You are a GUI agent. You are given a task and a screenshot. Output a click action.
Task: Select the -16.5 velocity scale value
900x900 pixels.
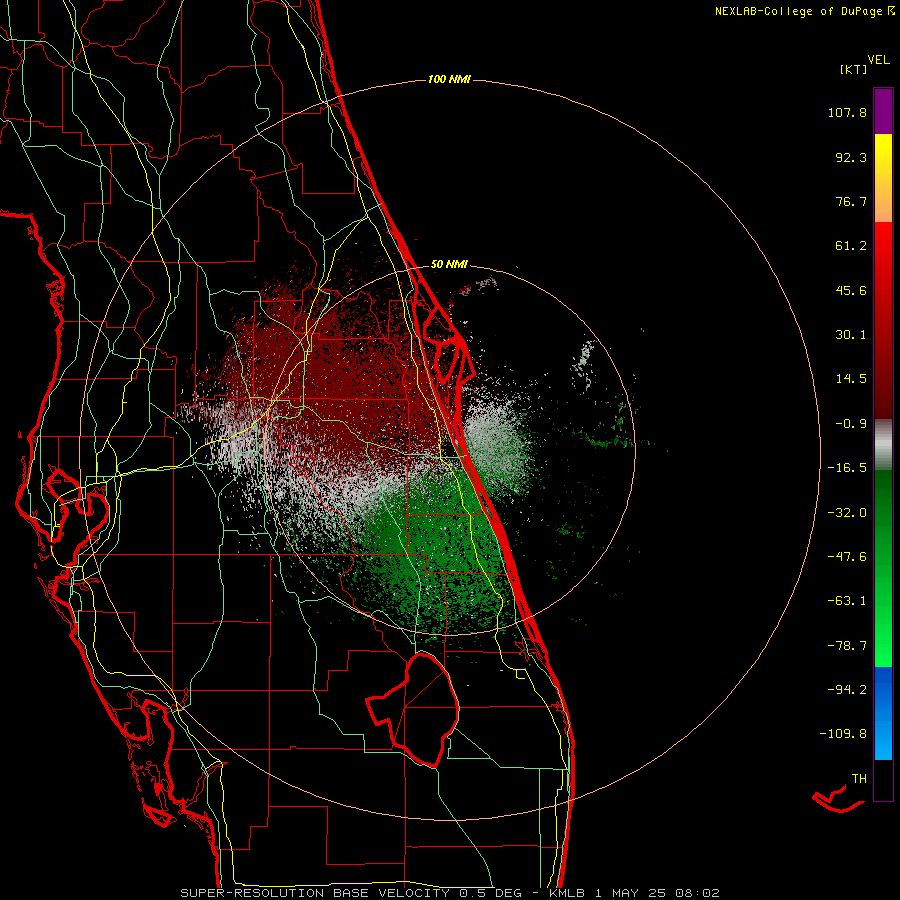point(847,468)
